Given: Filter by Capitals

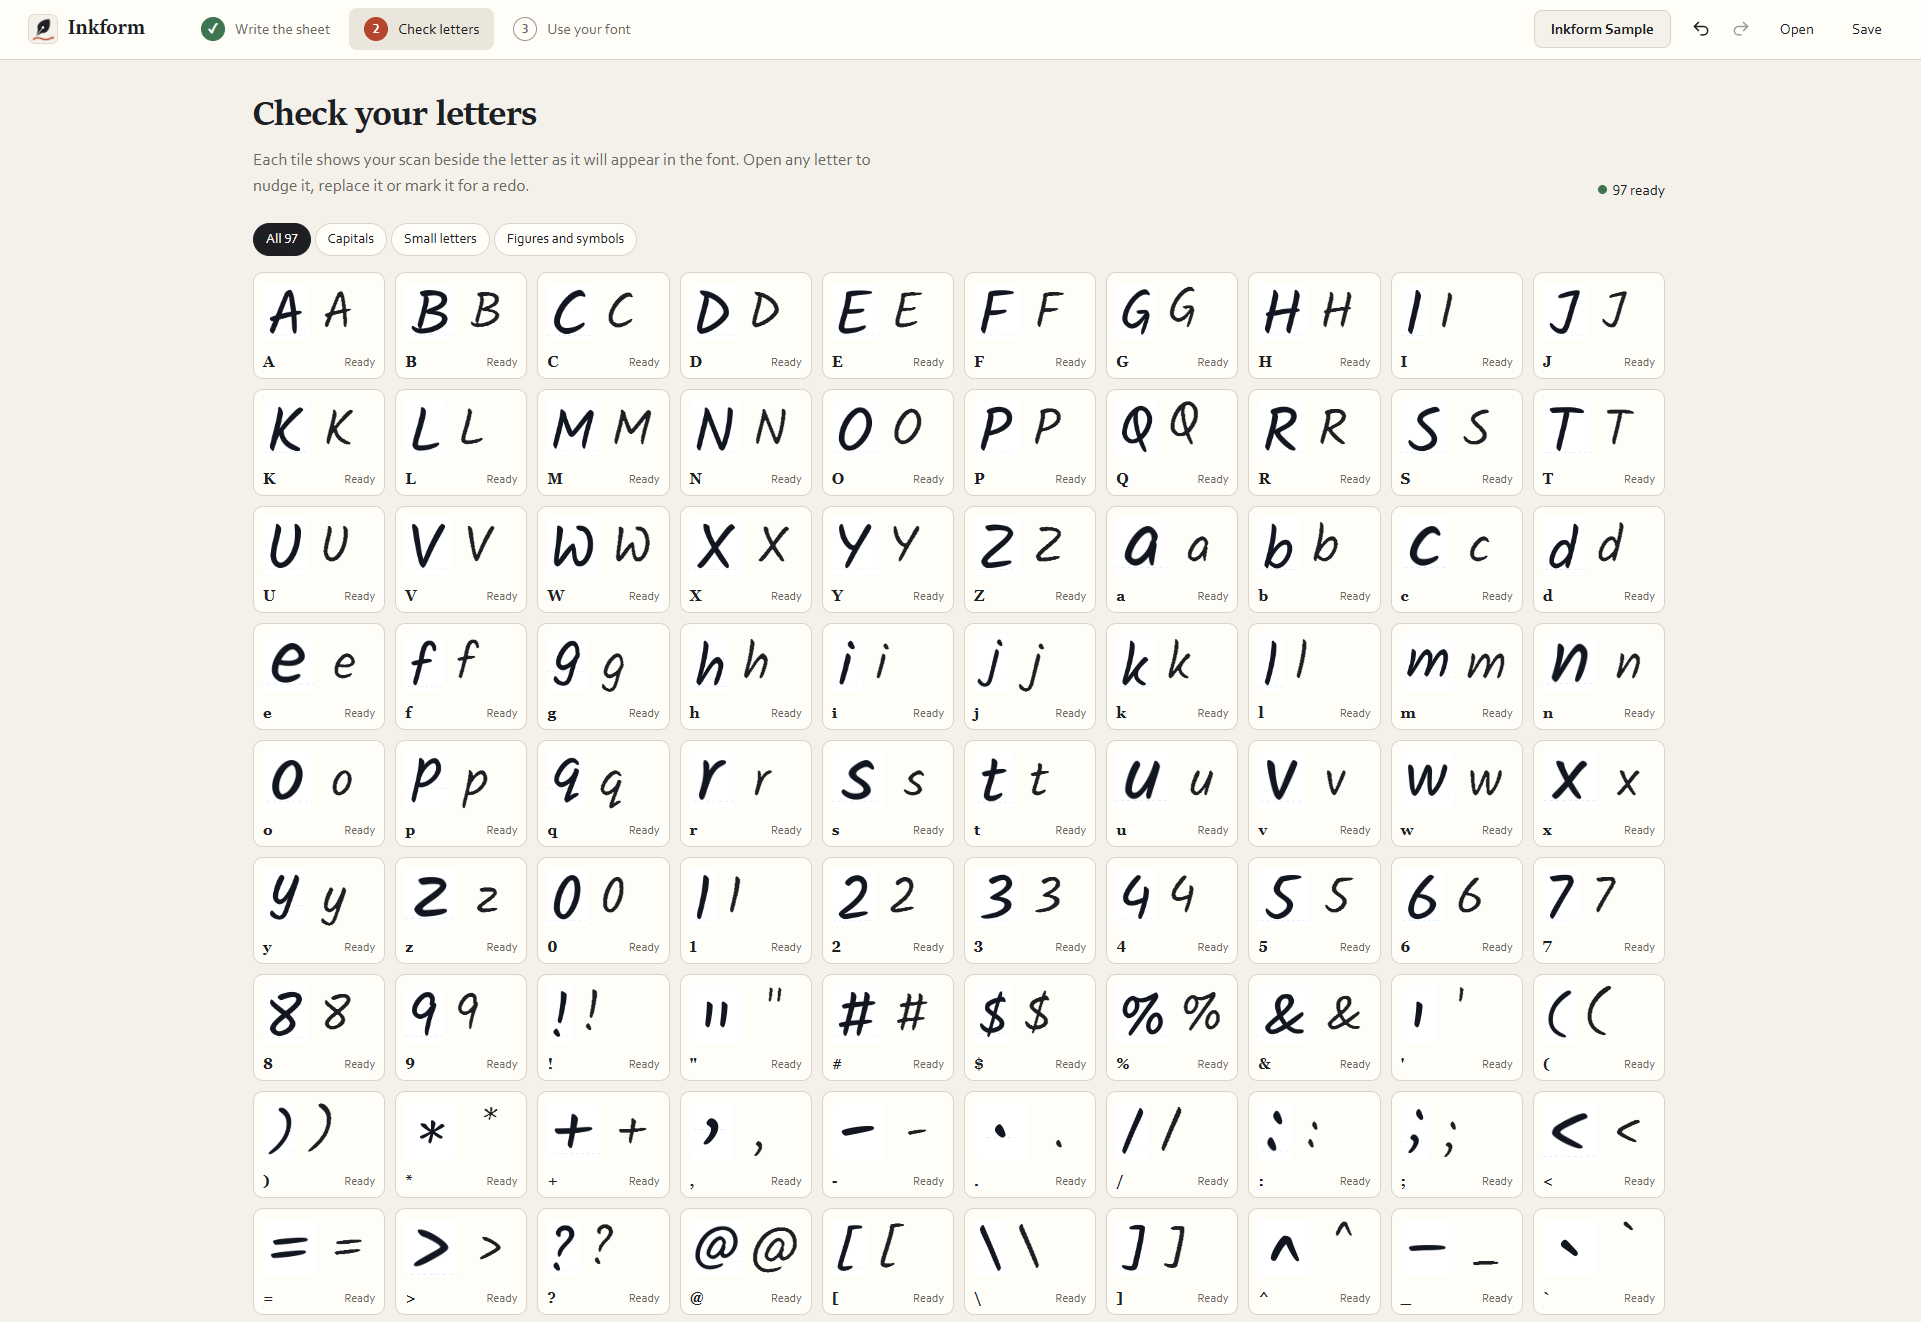Looking at the screenshot, I should pos(350,239).
